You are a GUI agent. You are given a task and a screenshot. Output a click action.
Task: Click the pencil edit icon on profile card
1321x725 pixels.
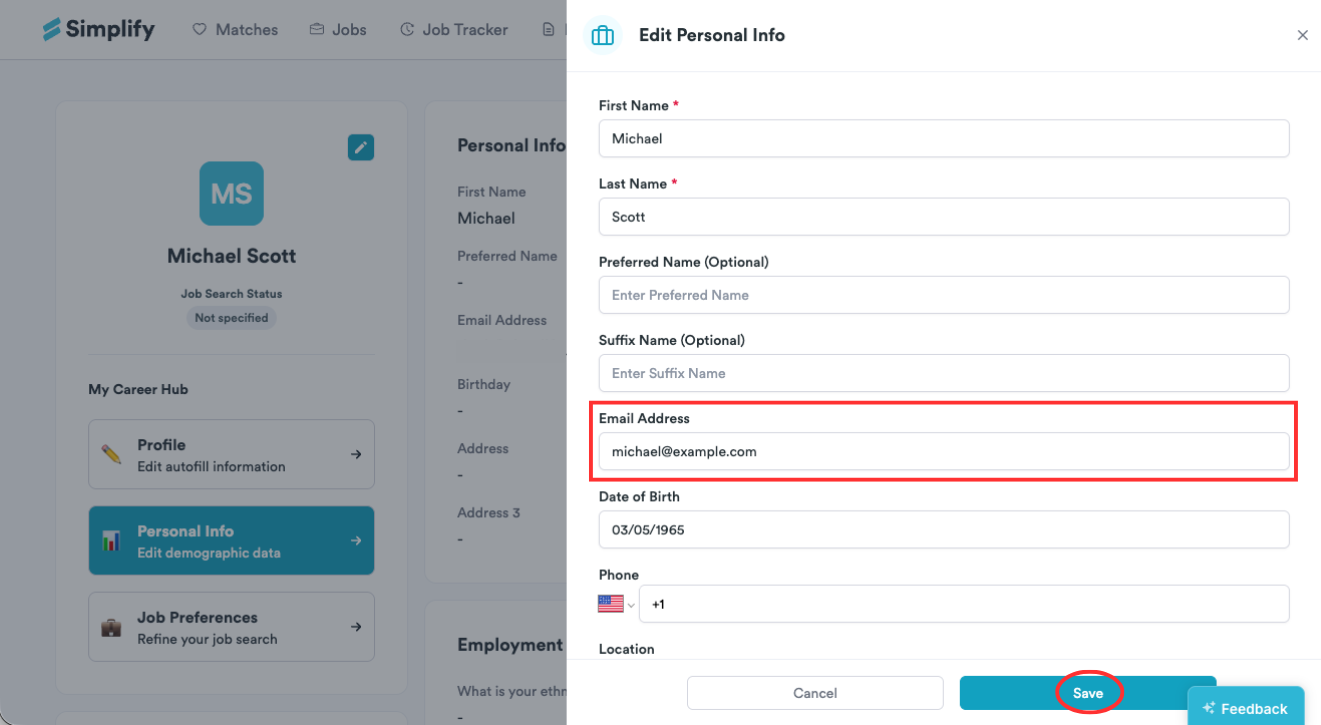361,147
